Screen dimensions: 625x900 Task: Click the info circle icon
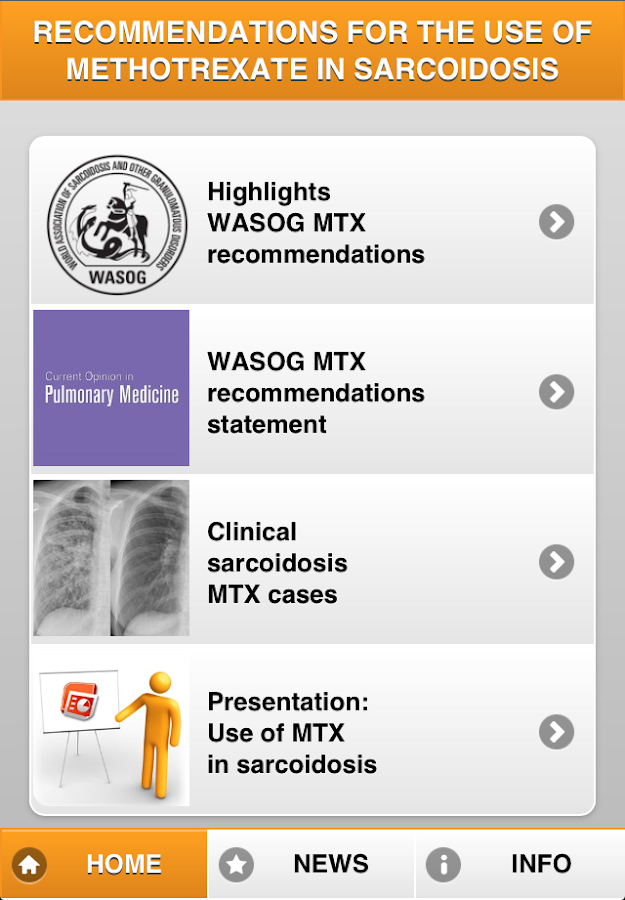[x=443, y=865]
